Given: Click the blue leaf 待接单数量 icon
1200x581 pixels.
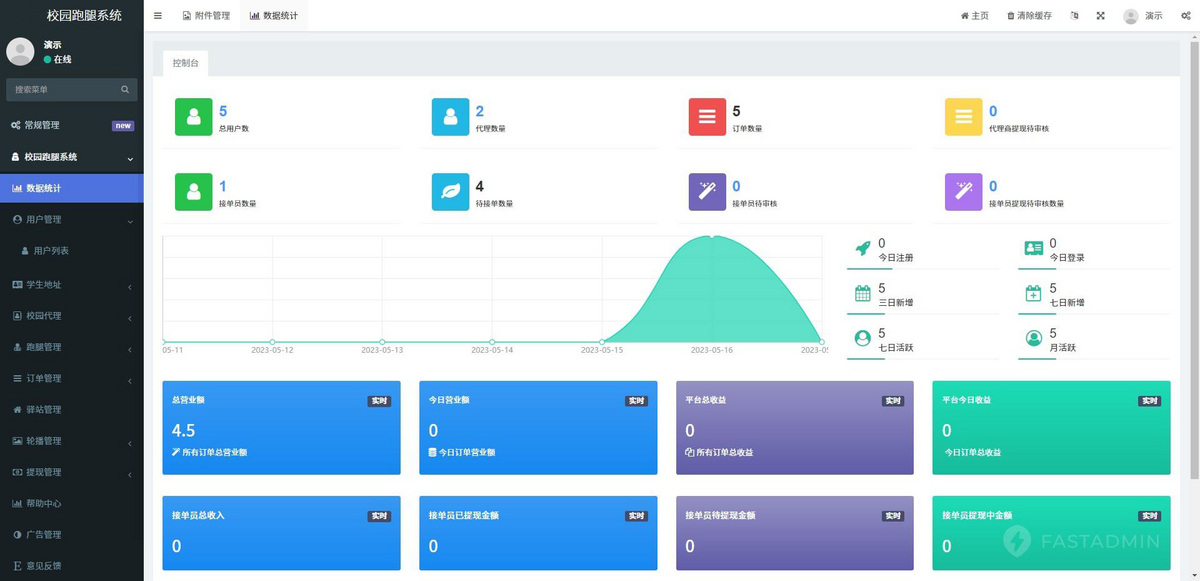Looking at the screenshot, I should 450,192.
